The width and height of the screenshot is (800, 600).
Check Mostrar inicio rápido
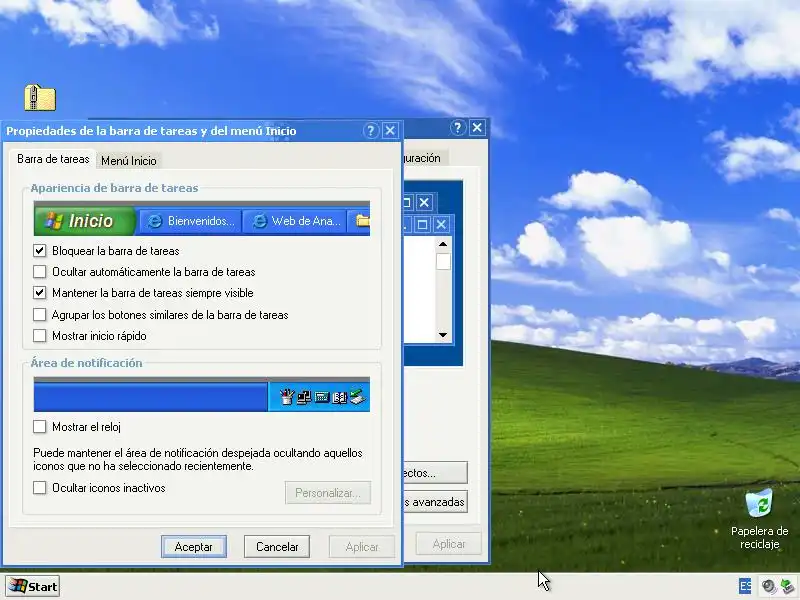pos(39,336)
